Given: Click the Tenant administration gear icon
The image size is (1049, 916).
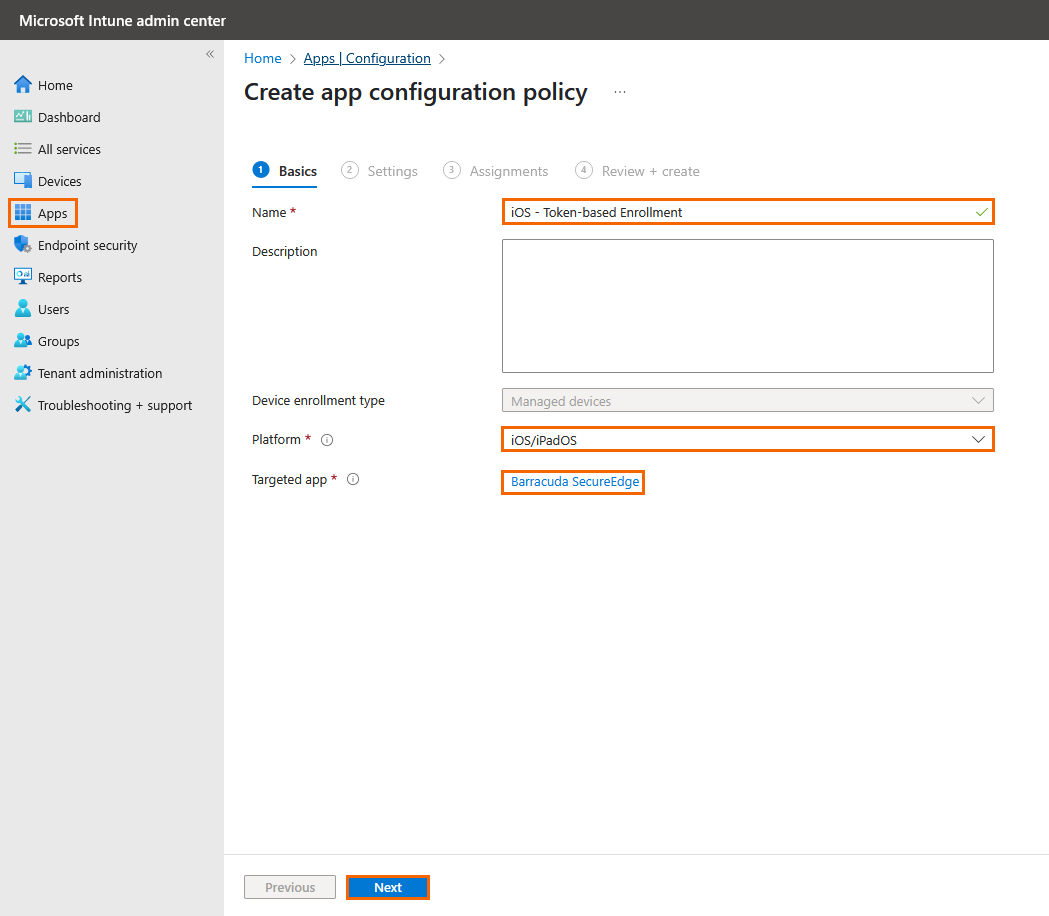Looking at the screenshot, I should (23, 373).
